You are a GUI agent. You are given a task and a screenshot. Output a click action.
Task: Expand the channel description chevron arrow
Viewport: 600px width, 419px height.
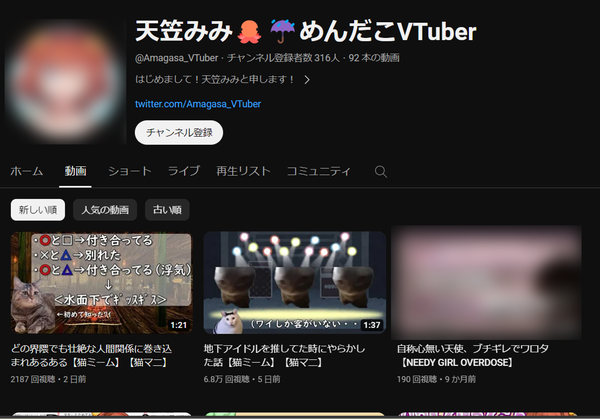[x=307, y=80]
